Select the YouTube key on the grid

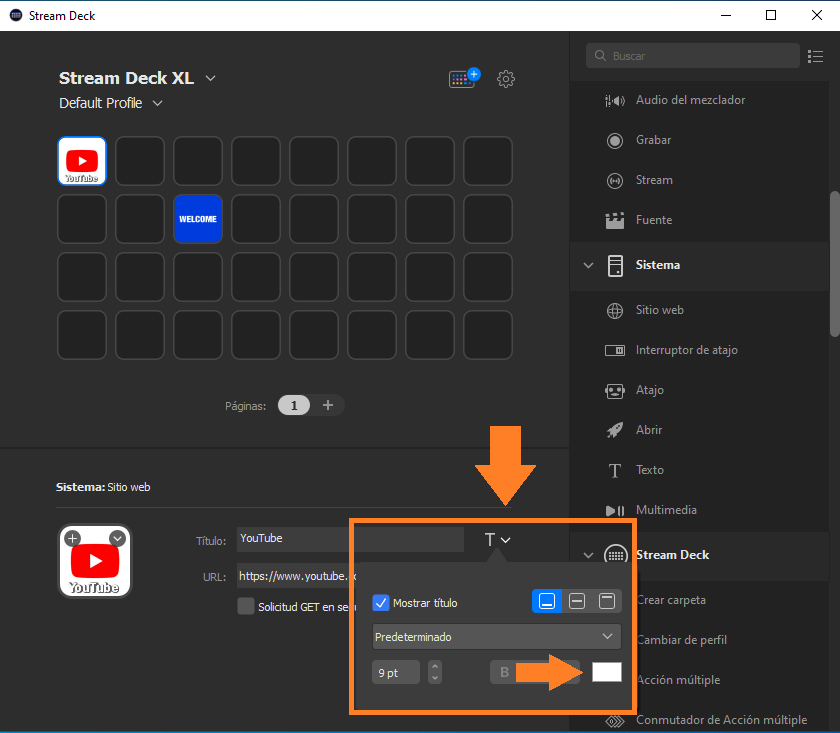coord(82,161)
